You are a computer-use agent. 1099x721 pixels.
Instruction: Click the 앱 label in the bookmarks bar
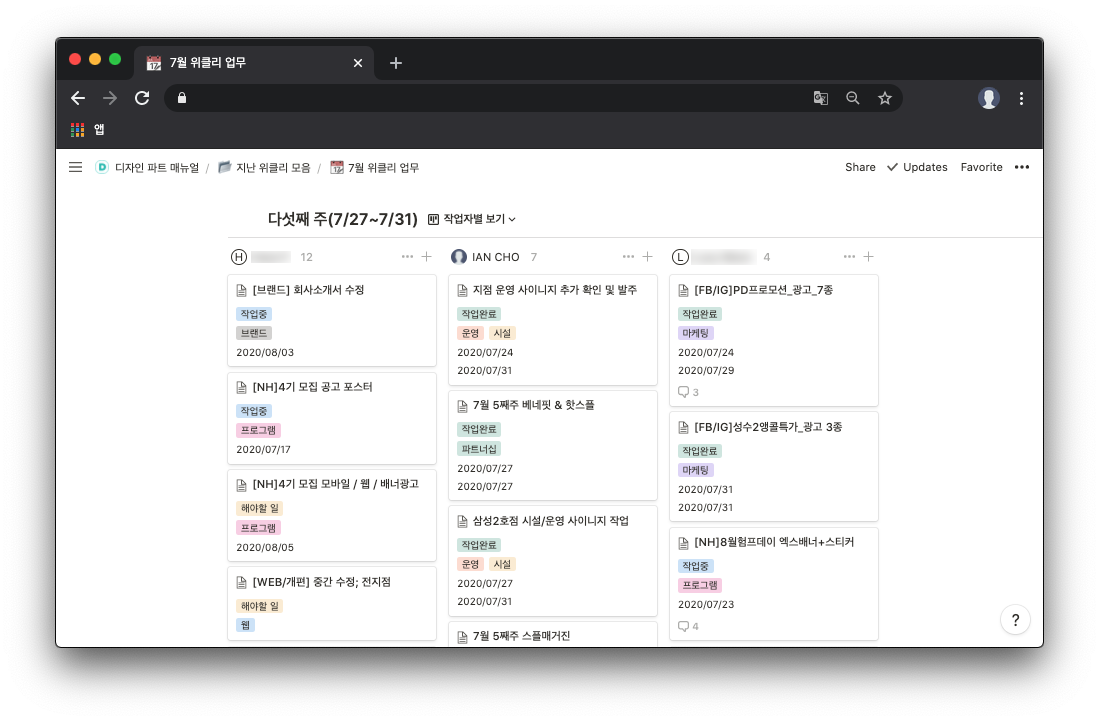(100, 130)
